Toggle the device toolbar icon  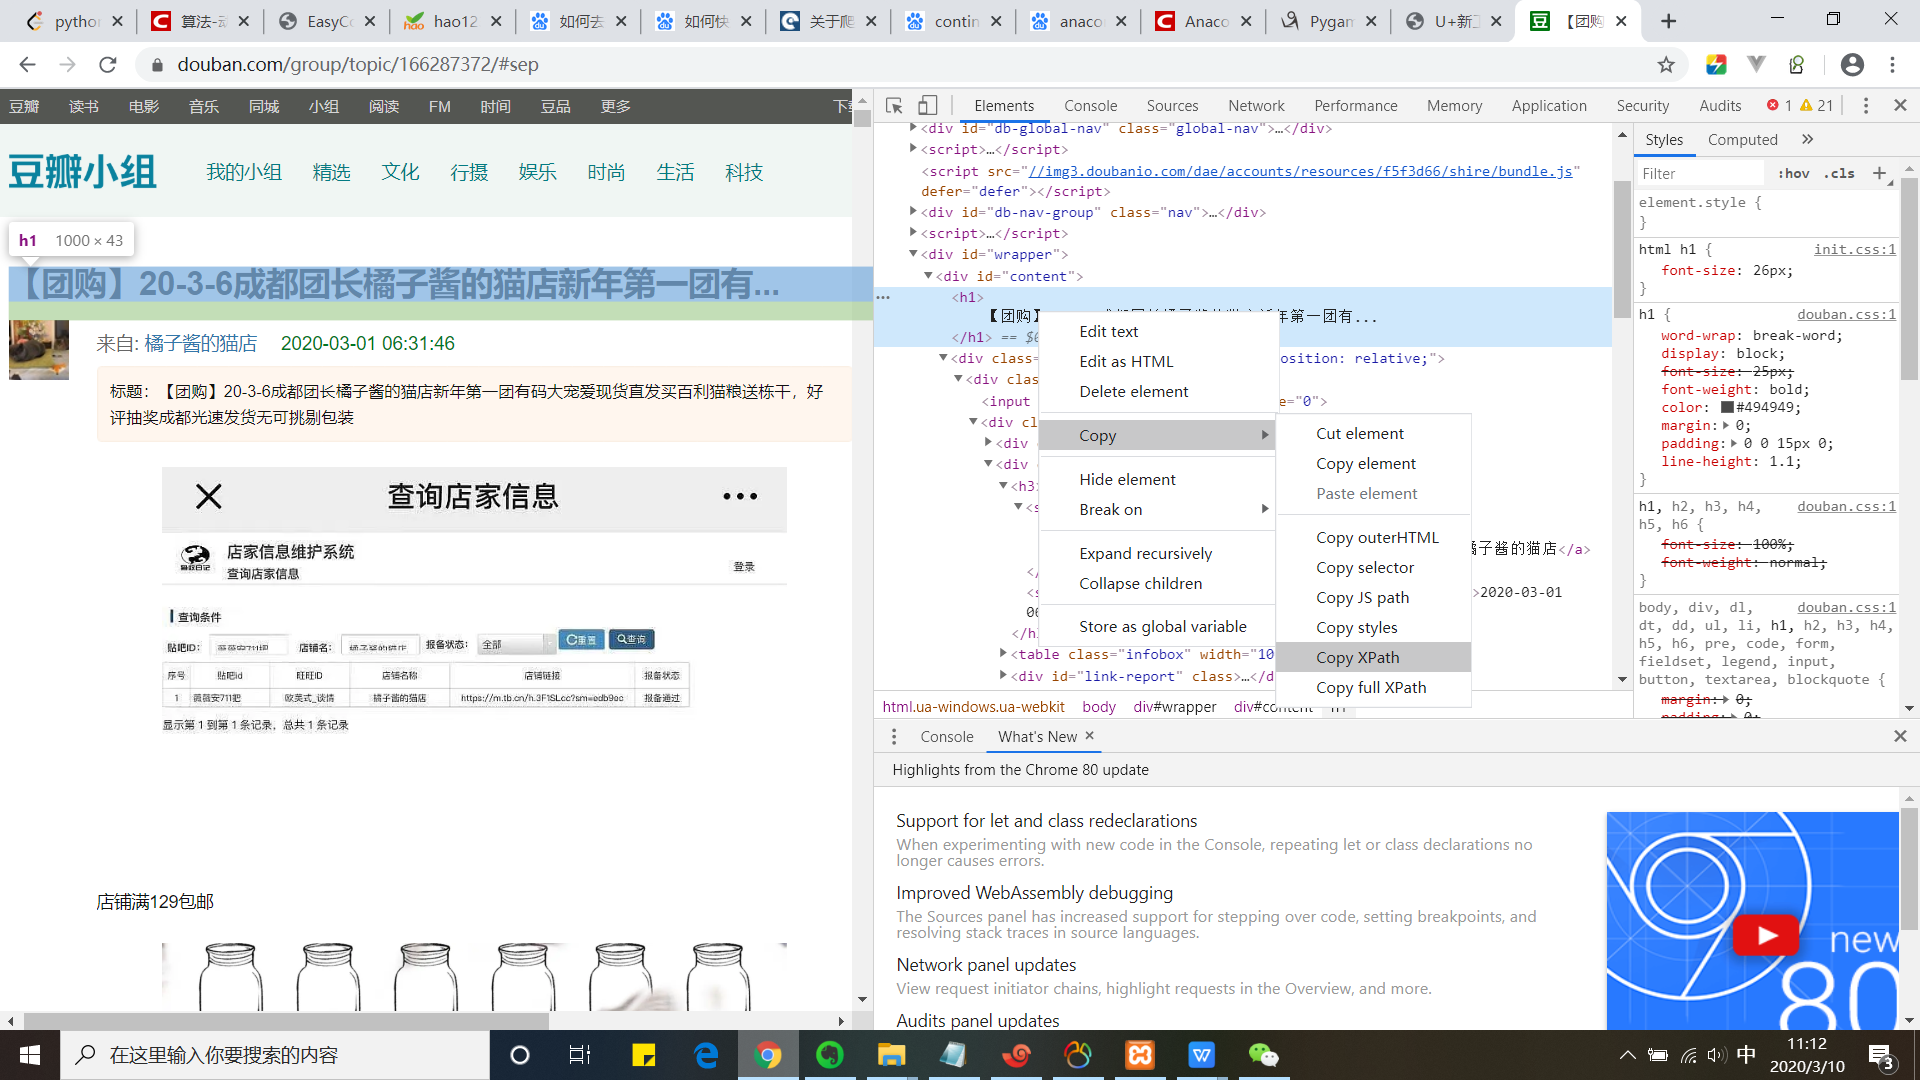pyautogui.click(x=928, y=105)
